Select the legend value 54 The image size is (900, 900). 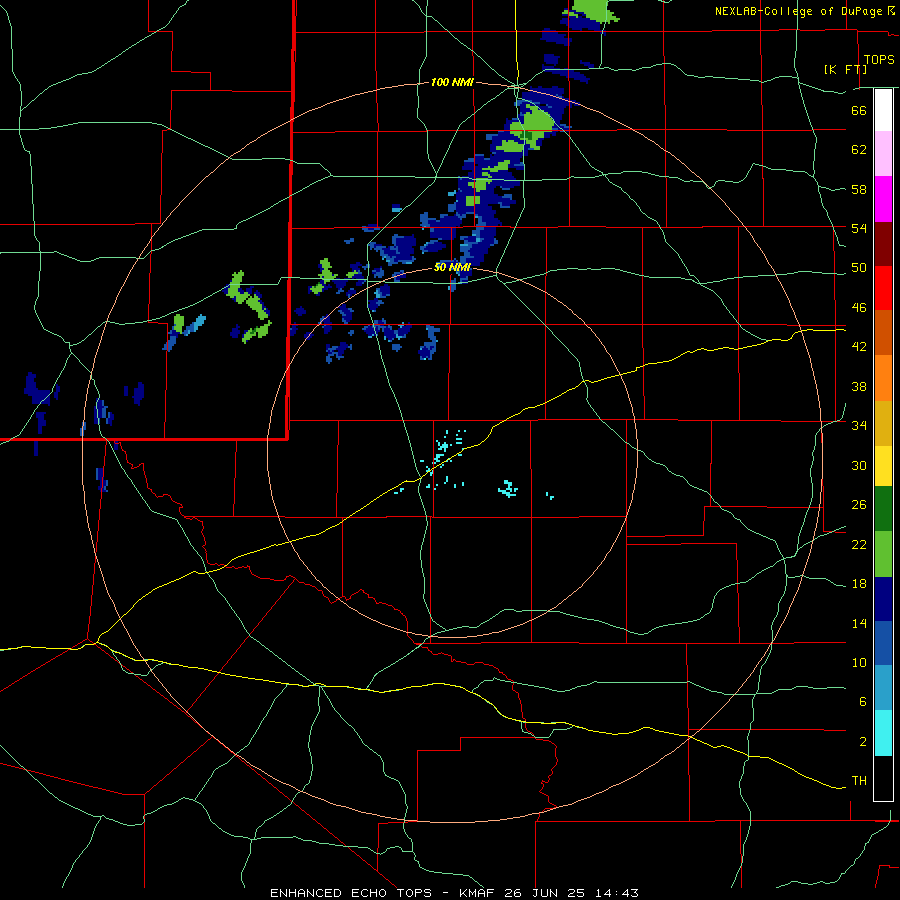(x=859, y=228)
